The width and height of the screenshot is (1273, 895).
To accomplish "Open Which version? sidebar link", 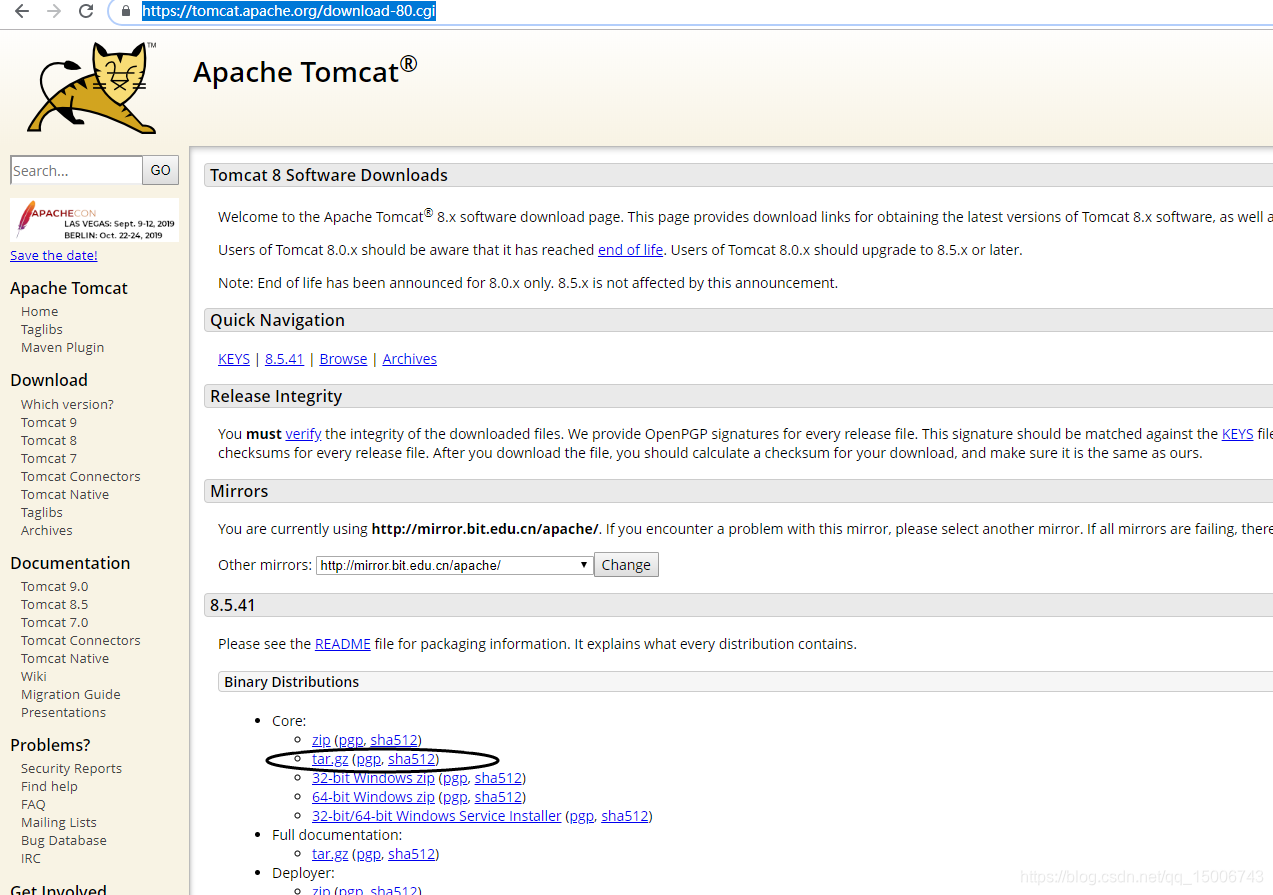I will (x=67, y=404).
